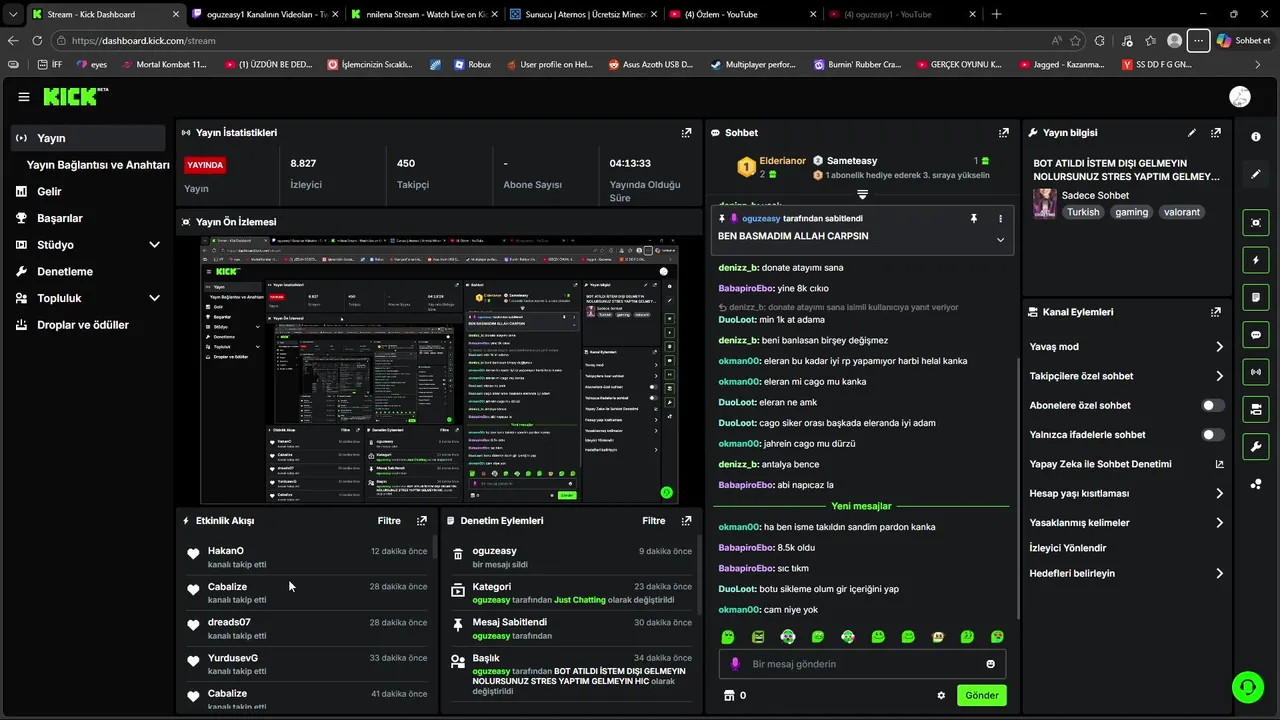Image resolution: width=1280 pixels, height=720 pixels.
Task: Toggle the broadcast signal widget icon in sidebar
Action: (1256, 371)
